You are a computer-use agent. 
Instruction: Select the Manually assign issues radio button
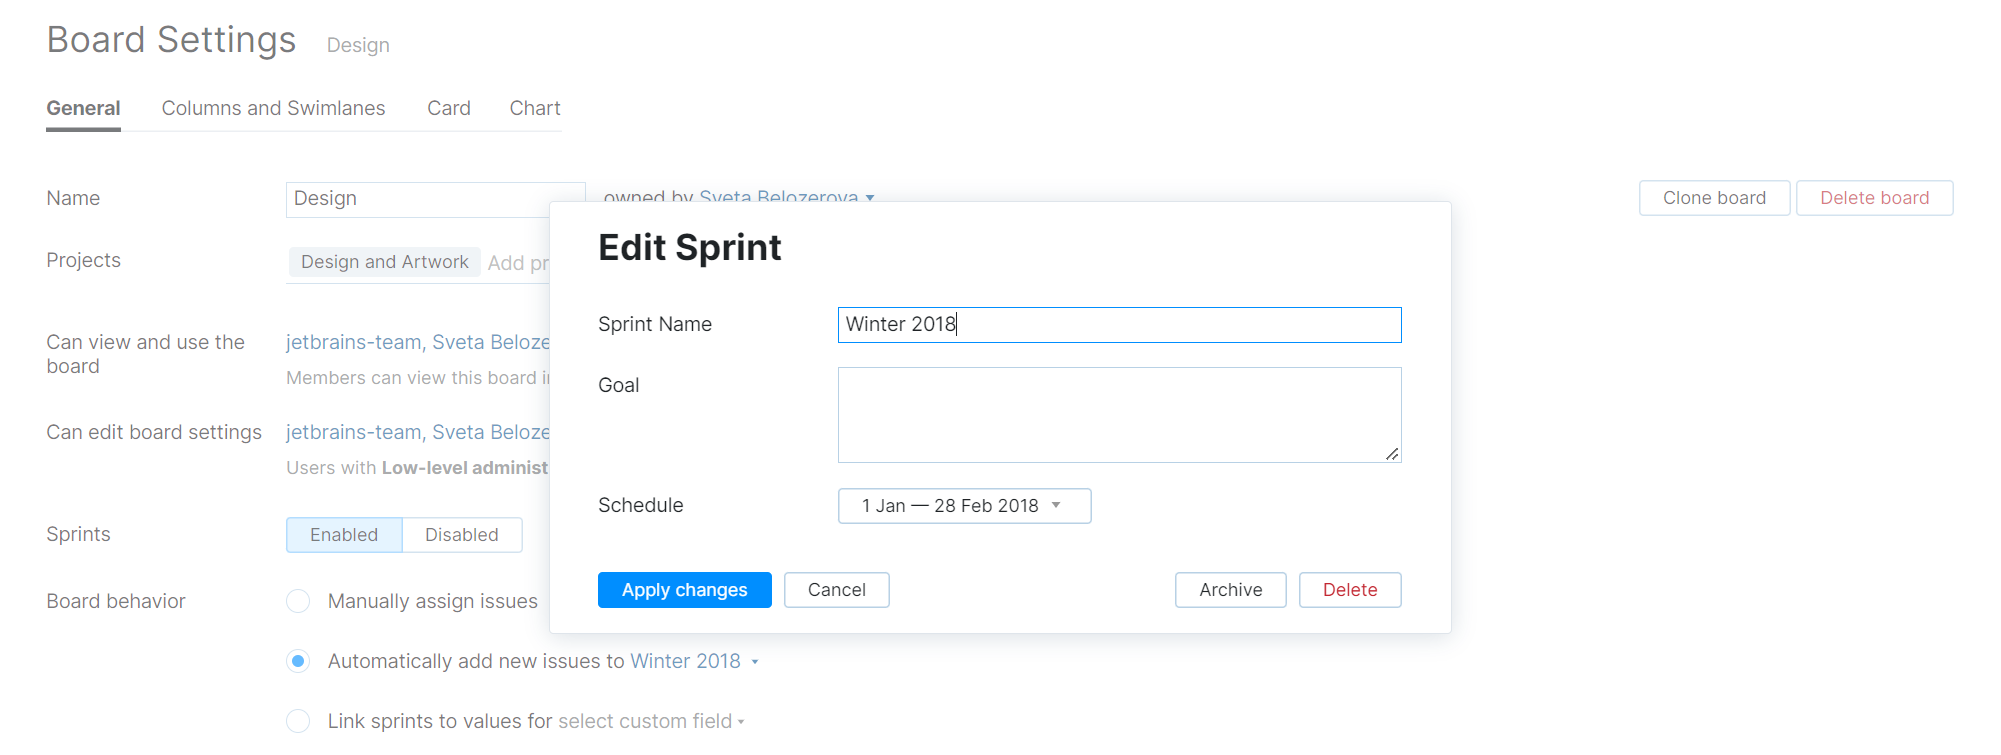coord(298,601)
